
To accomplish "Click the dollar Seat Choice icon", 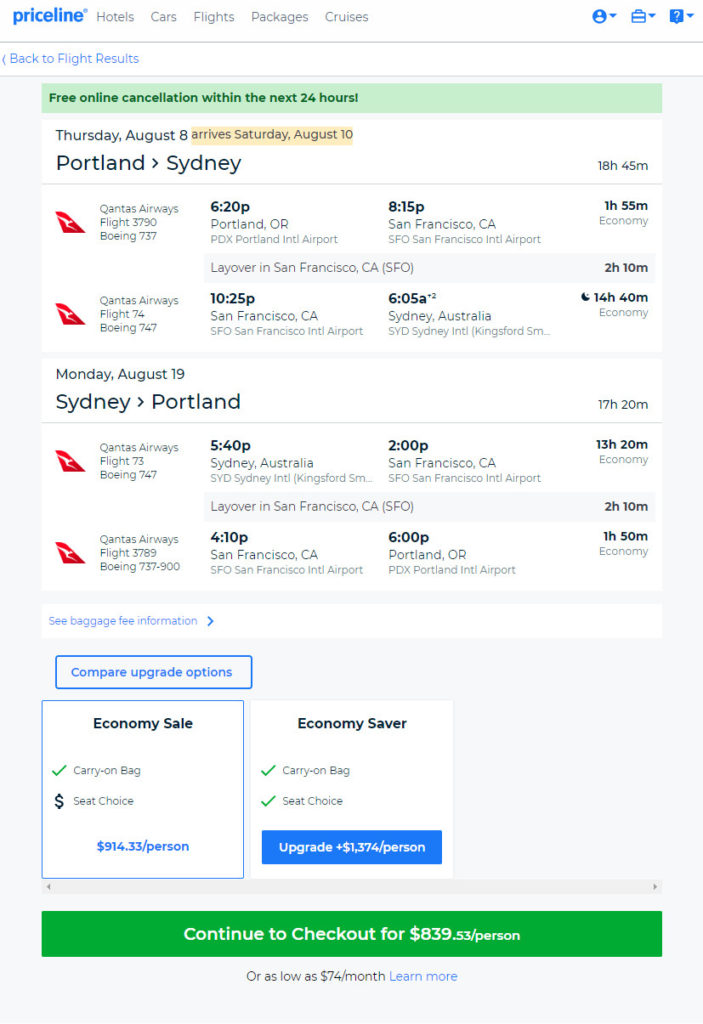I will click(59, 801).
